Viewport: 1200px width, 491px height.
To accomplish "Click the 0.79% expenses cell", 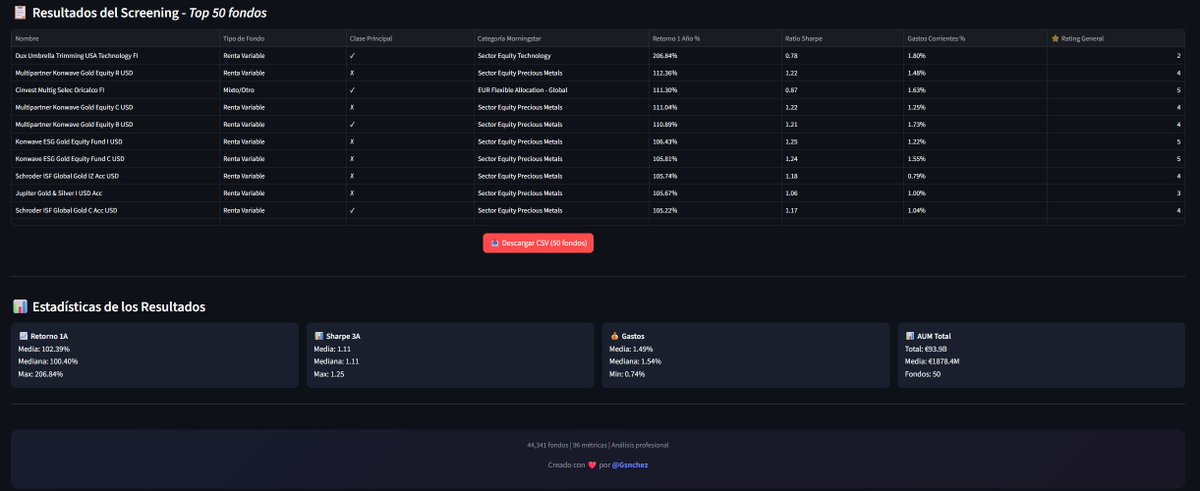I will click(x=975, y=176).
